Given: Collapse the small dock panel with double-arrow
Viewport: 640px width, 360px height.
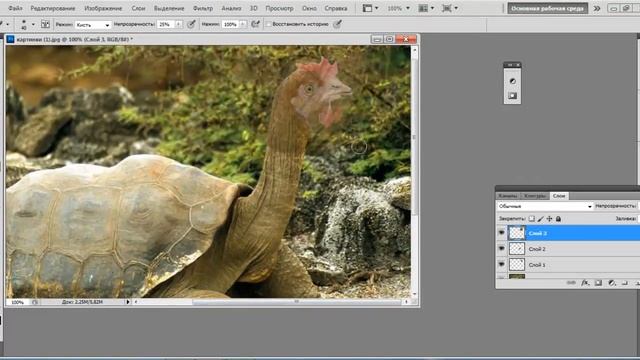Looking at the screenshot, I should [509, 64].
